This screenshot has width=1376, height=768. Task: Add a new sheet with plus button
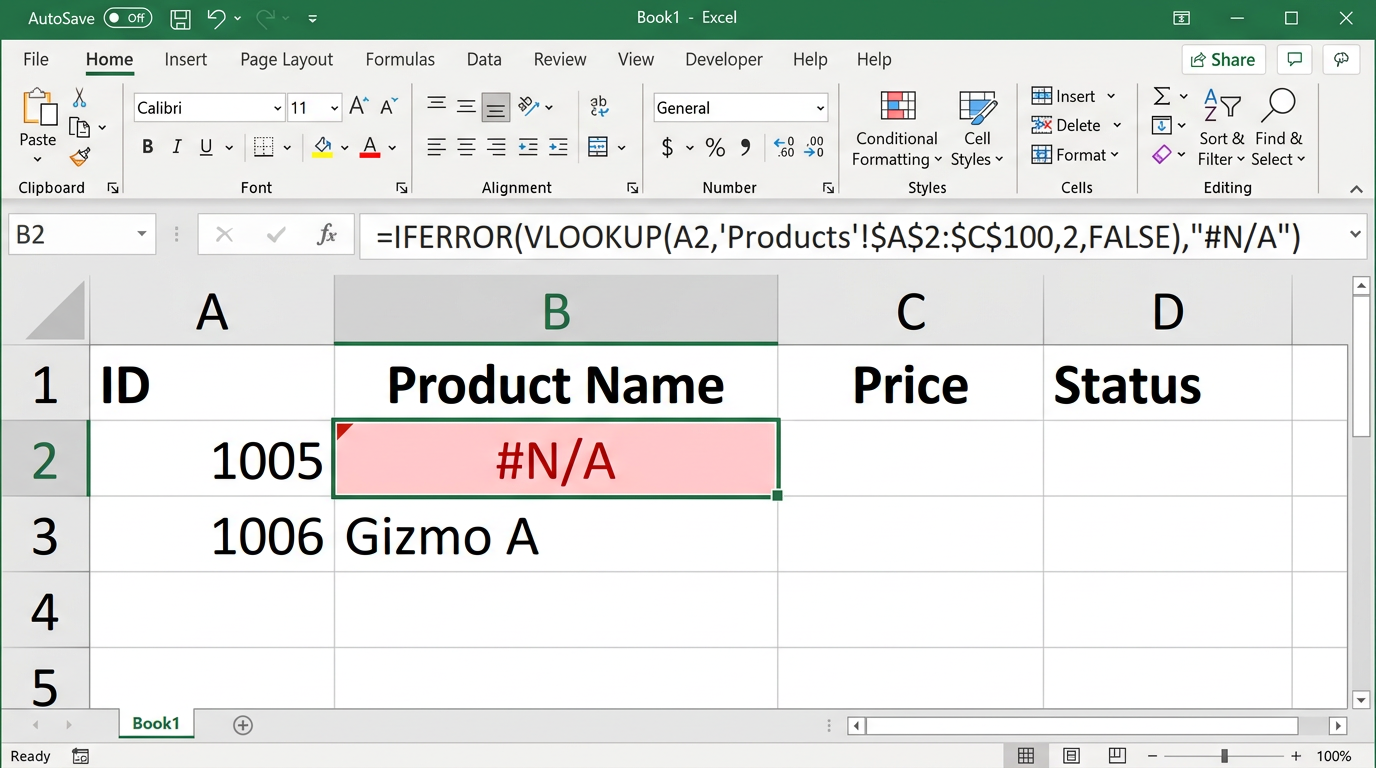click(242, 725)
